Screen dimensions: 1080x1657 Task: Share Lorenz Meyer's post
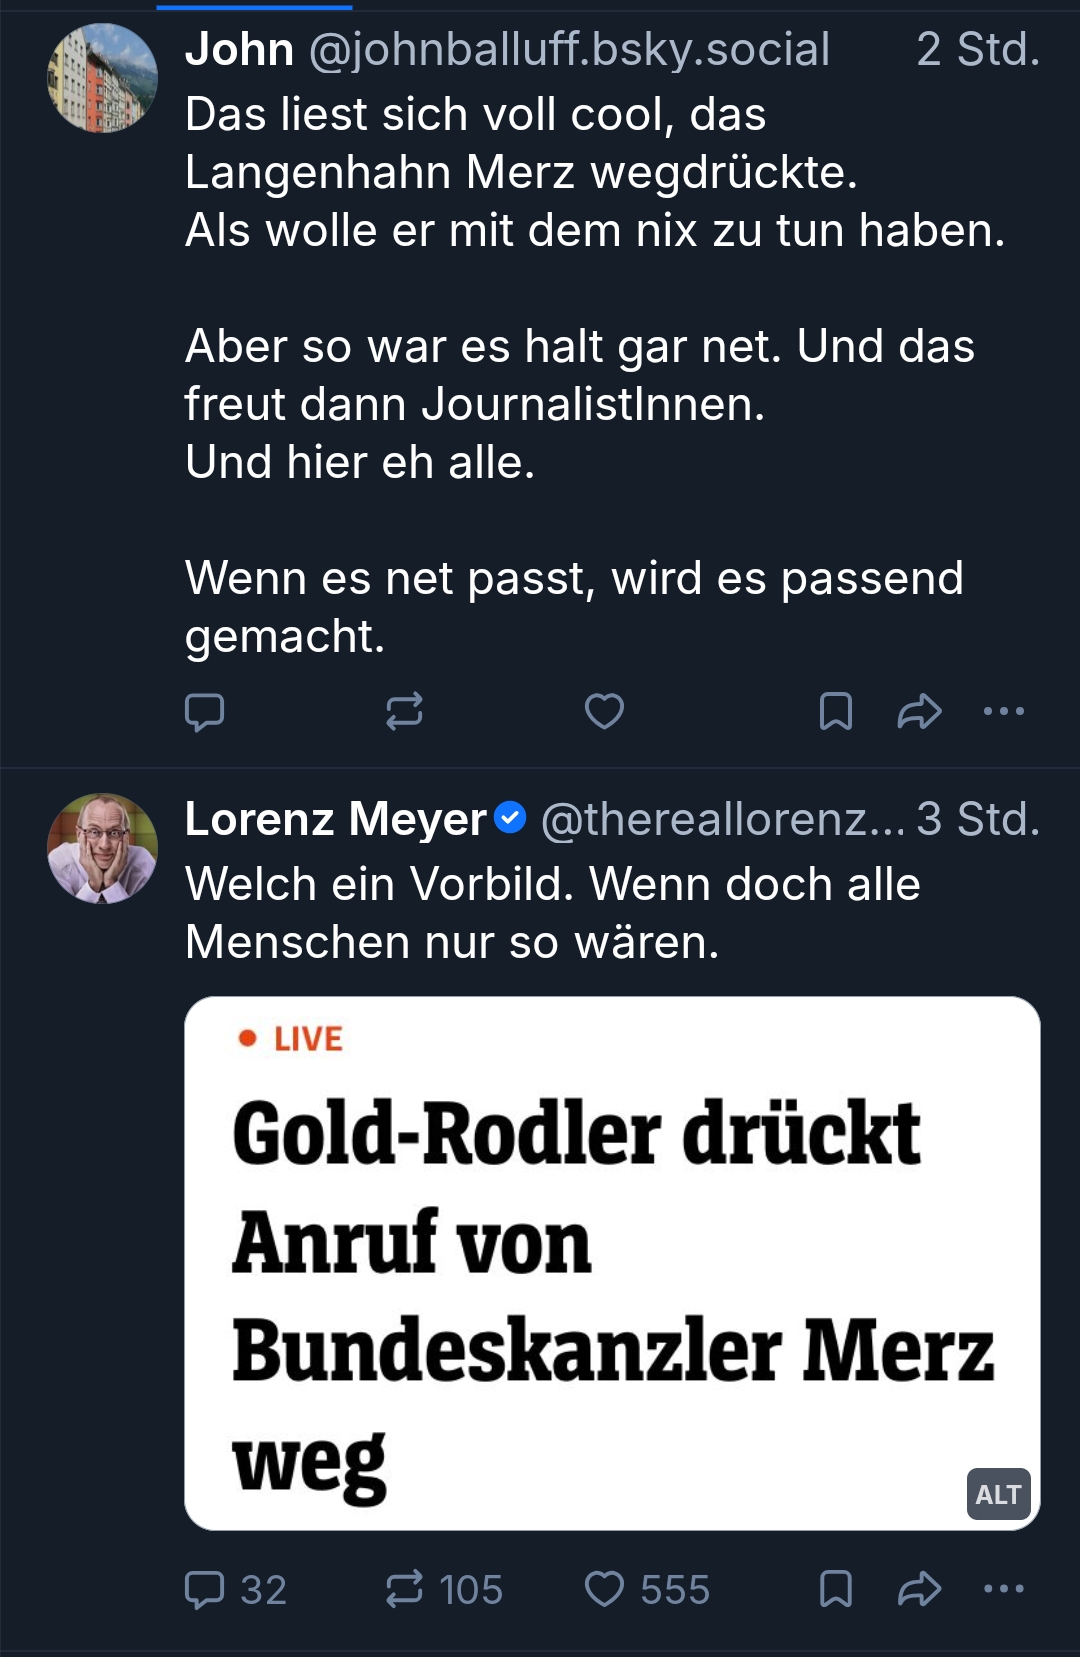tap(919, 1589)
